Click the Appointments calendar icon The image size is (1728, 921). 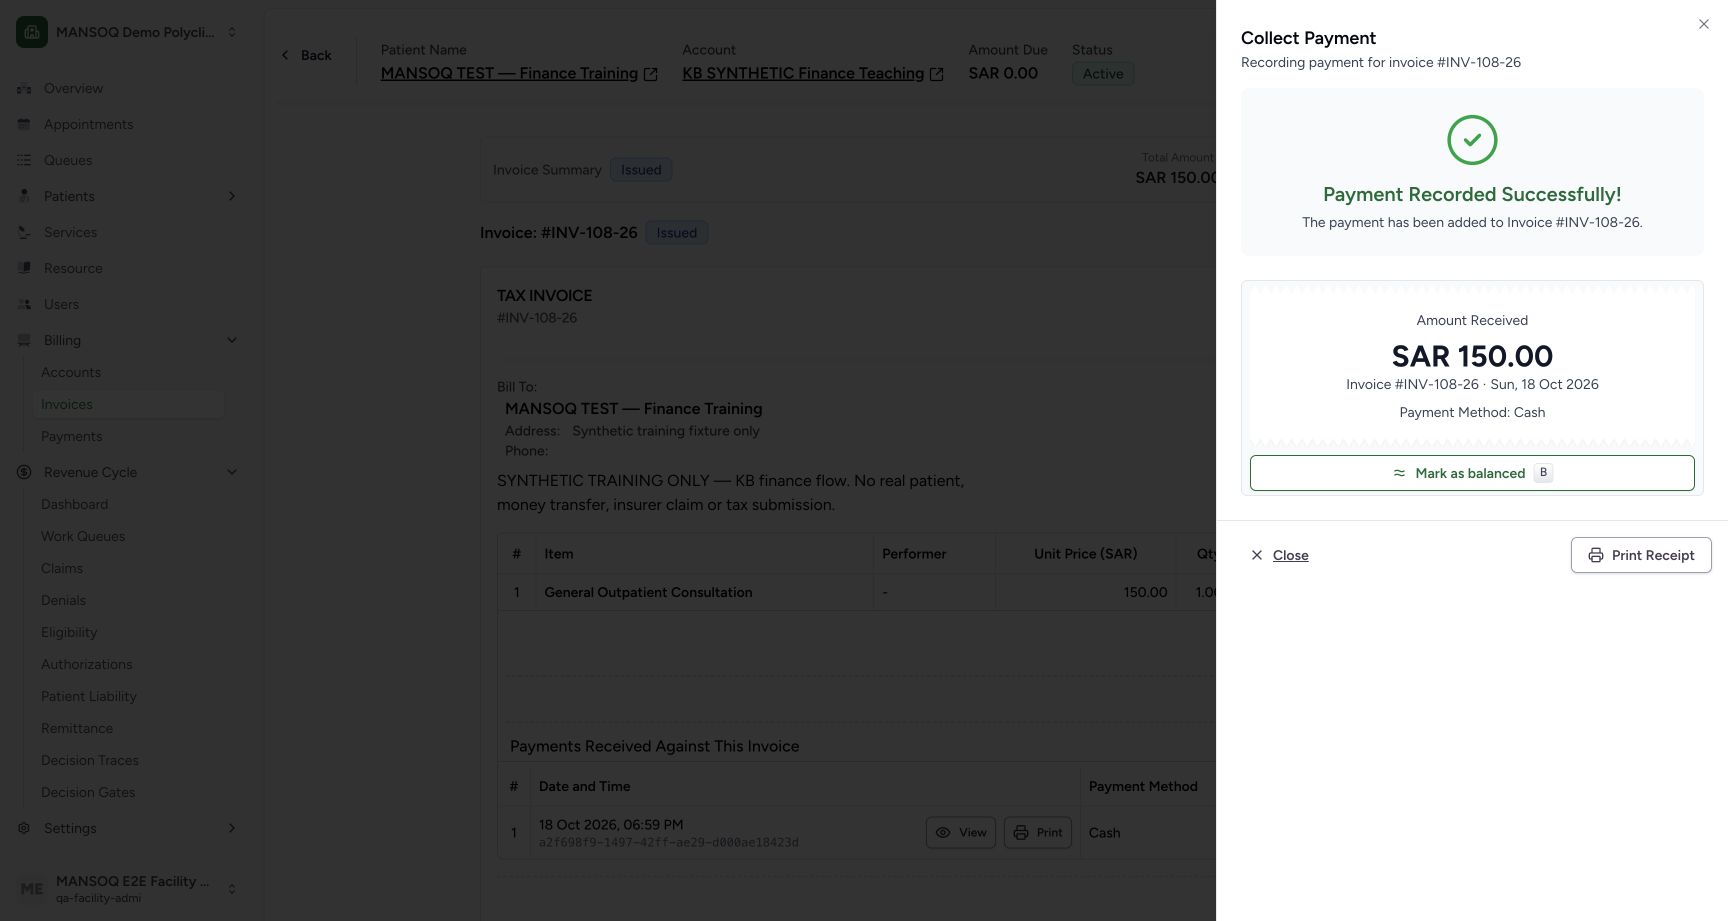coord(24,124)
